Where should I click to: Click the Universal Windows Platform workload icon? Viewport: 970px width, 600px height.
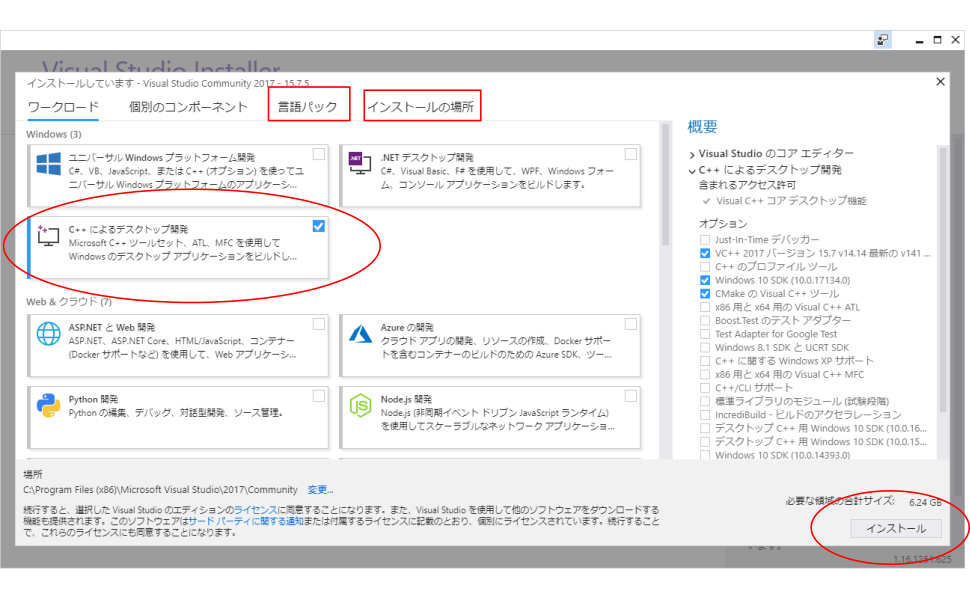[x=48, y=165]
